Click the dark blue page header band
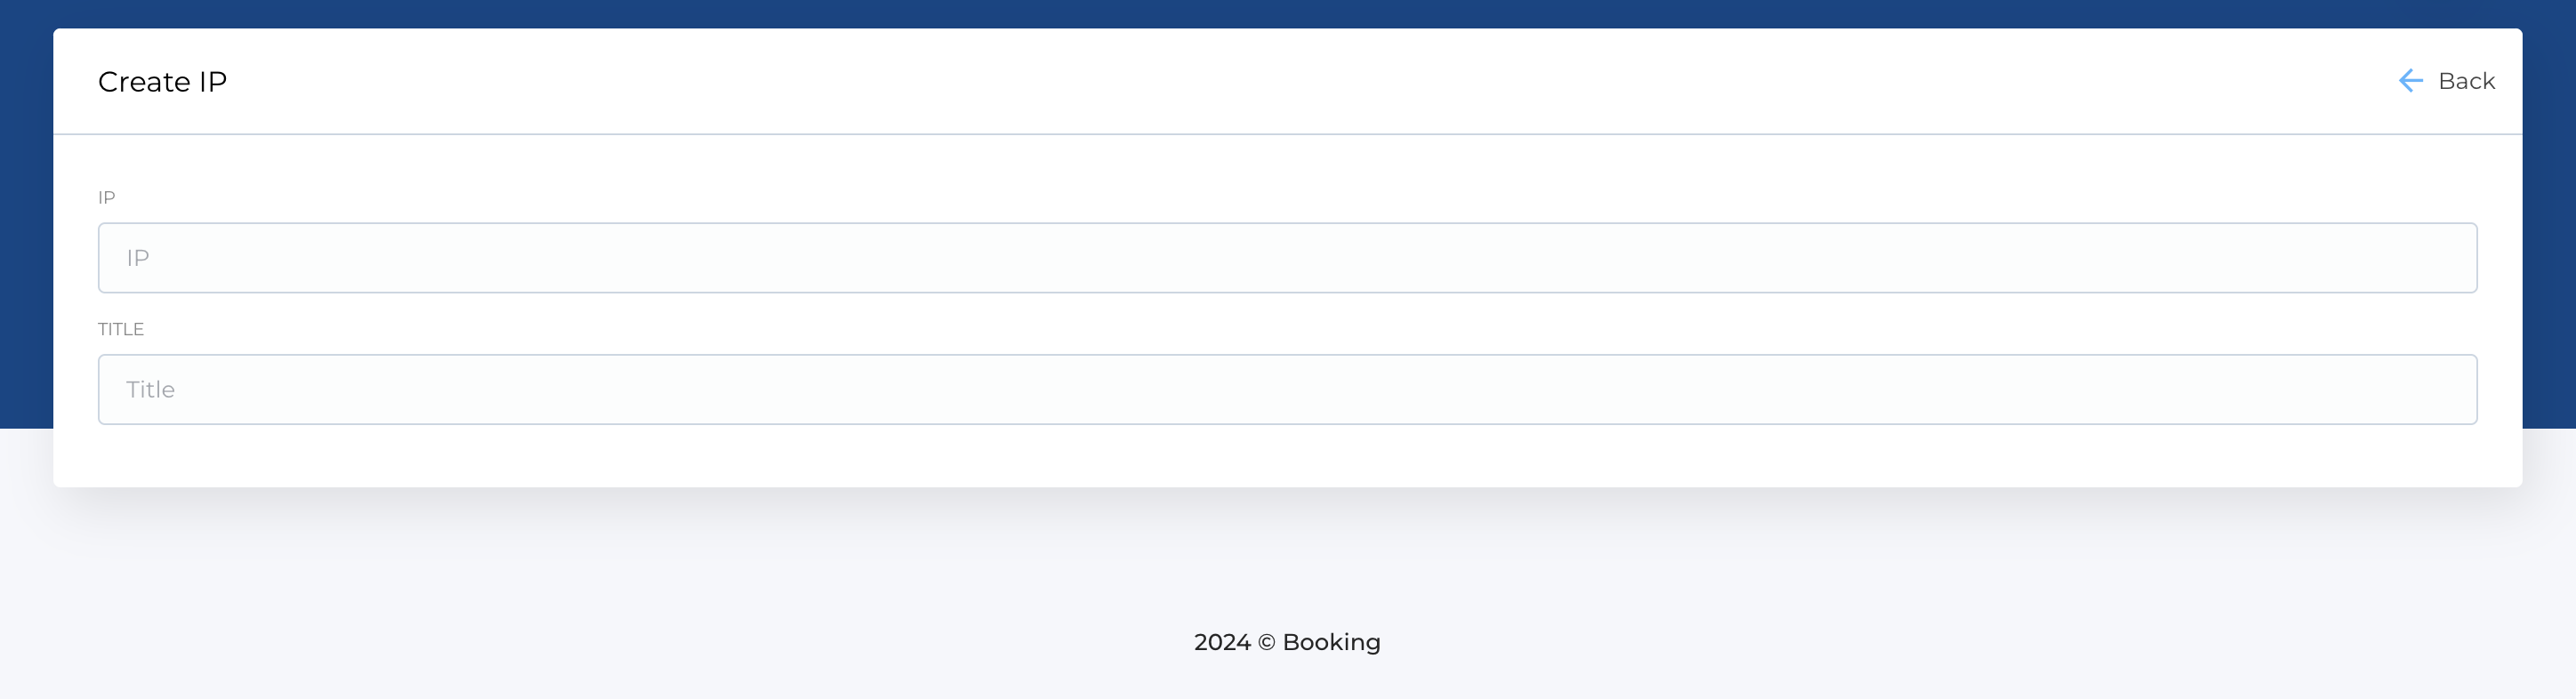The width and height of the screenshot is (2576, 699). (1287, 13)
